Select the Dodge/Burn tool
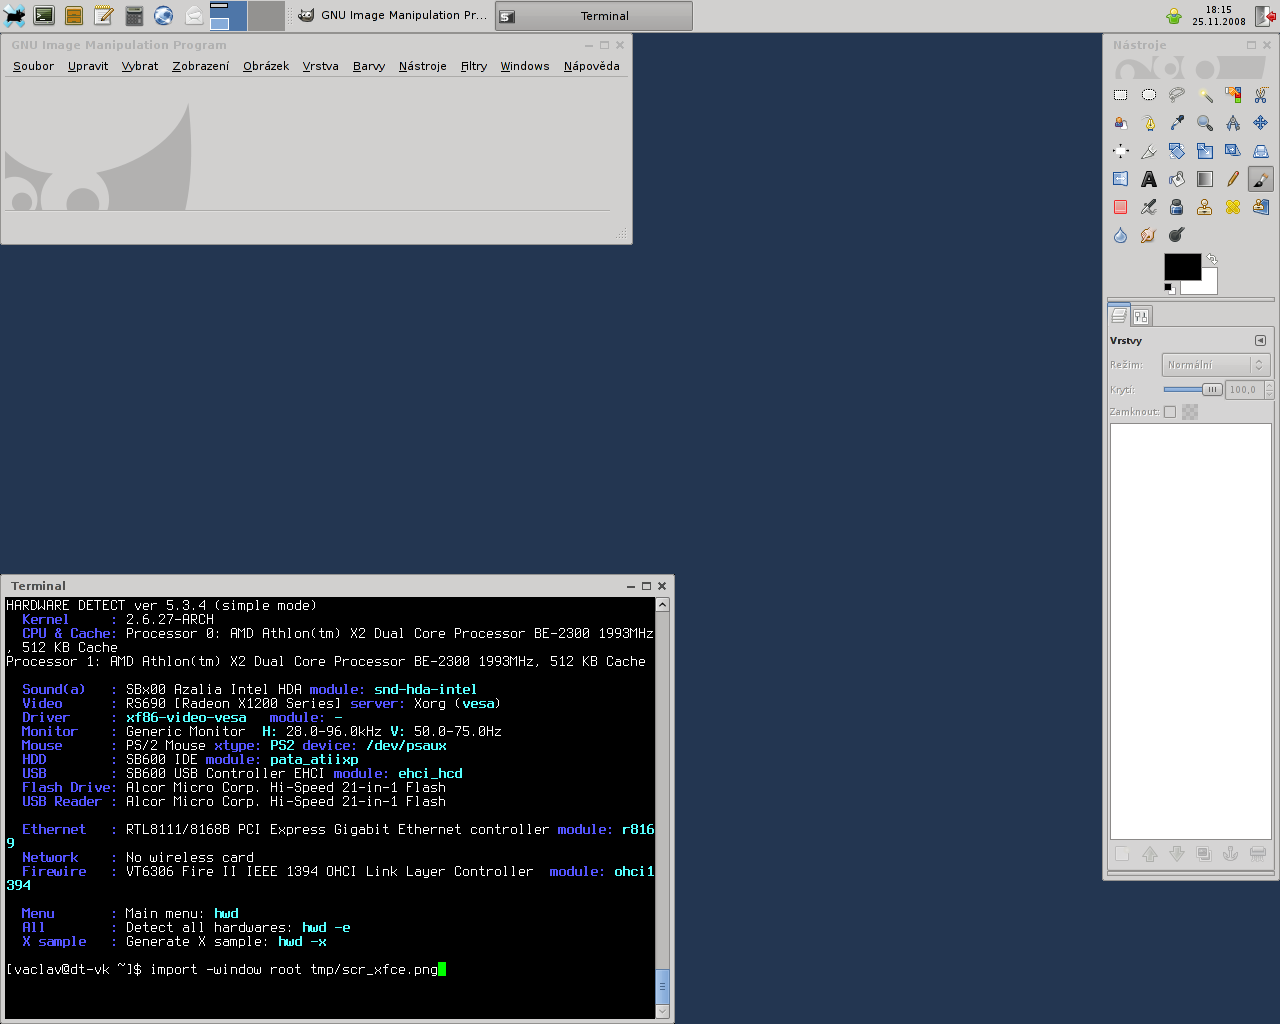The height and width of the screenshot is (1024, 1280). point(1177,235)
